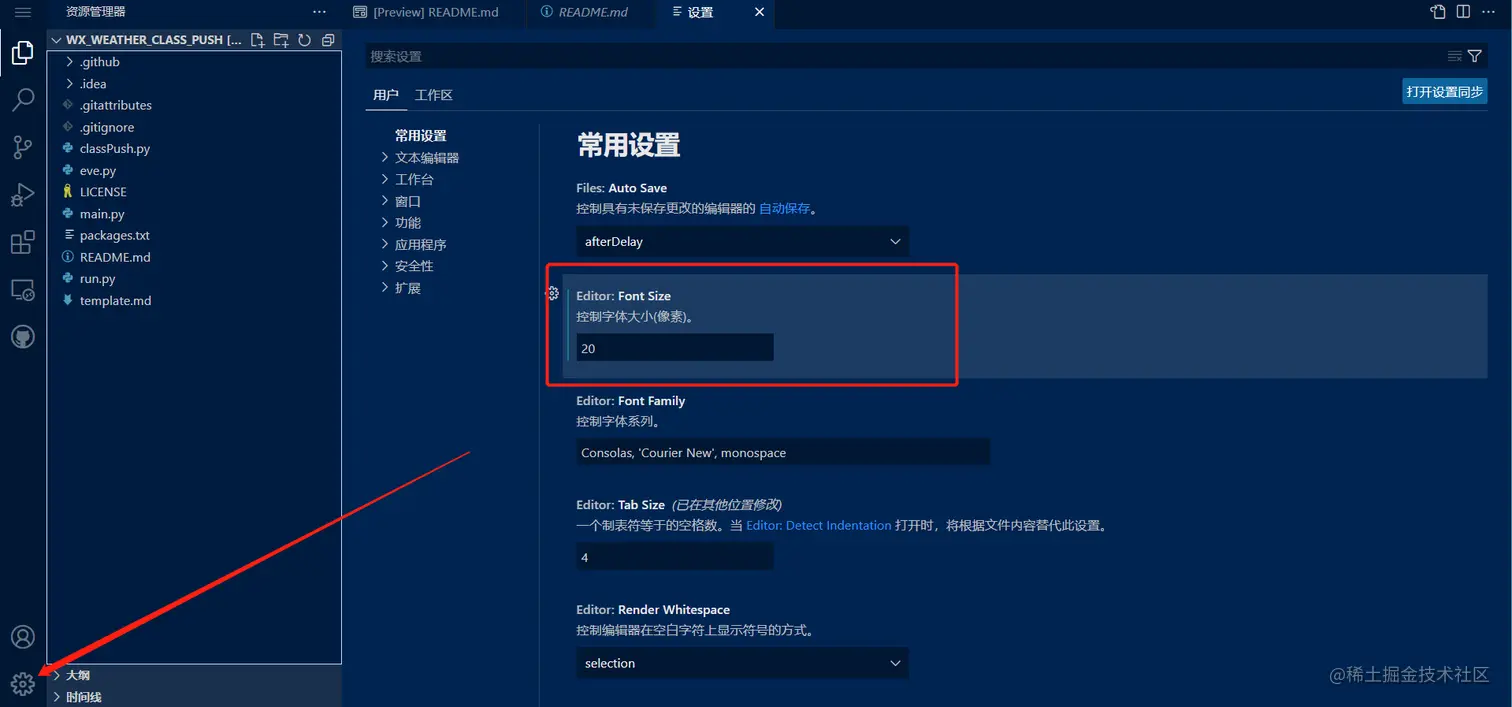
Task: Open the GitHub view in activity bar
Action: tap(22, 337)
